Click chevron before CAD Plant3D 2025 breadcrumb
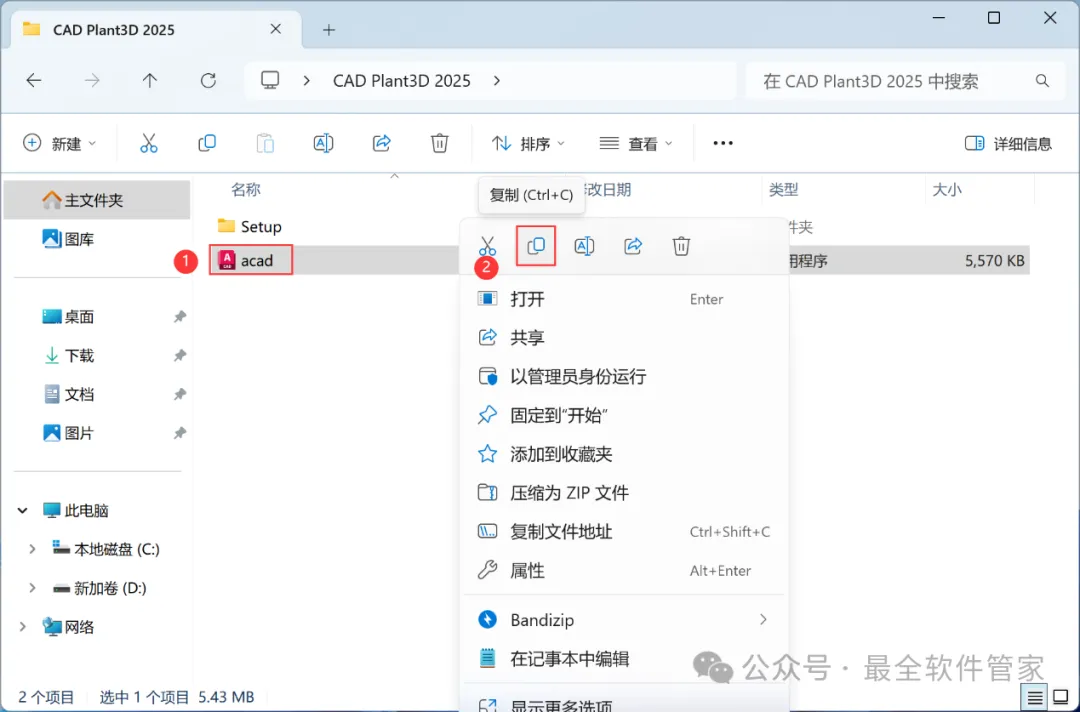Viewport: 1080px width, 712px height. (307, 81)
